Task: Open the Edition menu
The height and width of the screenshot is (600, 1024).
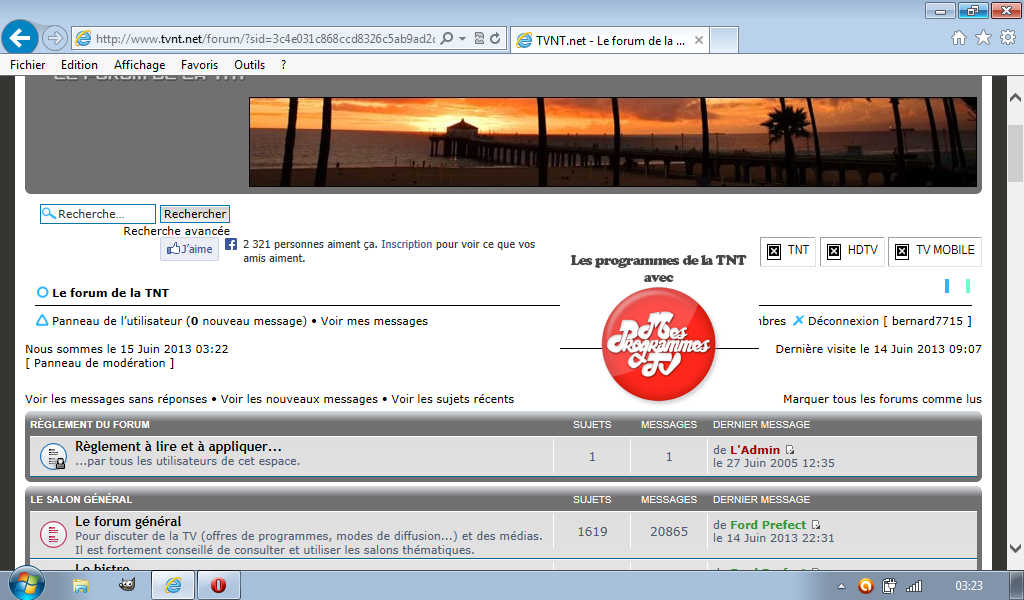Action: [x=79, y=65]
